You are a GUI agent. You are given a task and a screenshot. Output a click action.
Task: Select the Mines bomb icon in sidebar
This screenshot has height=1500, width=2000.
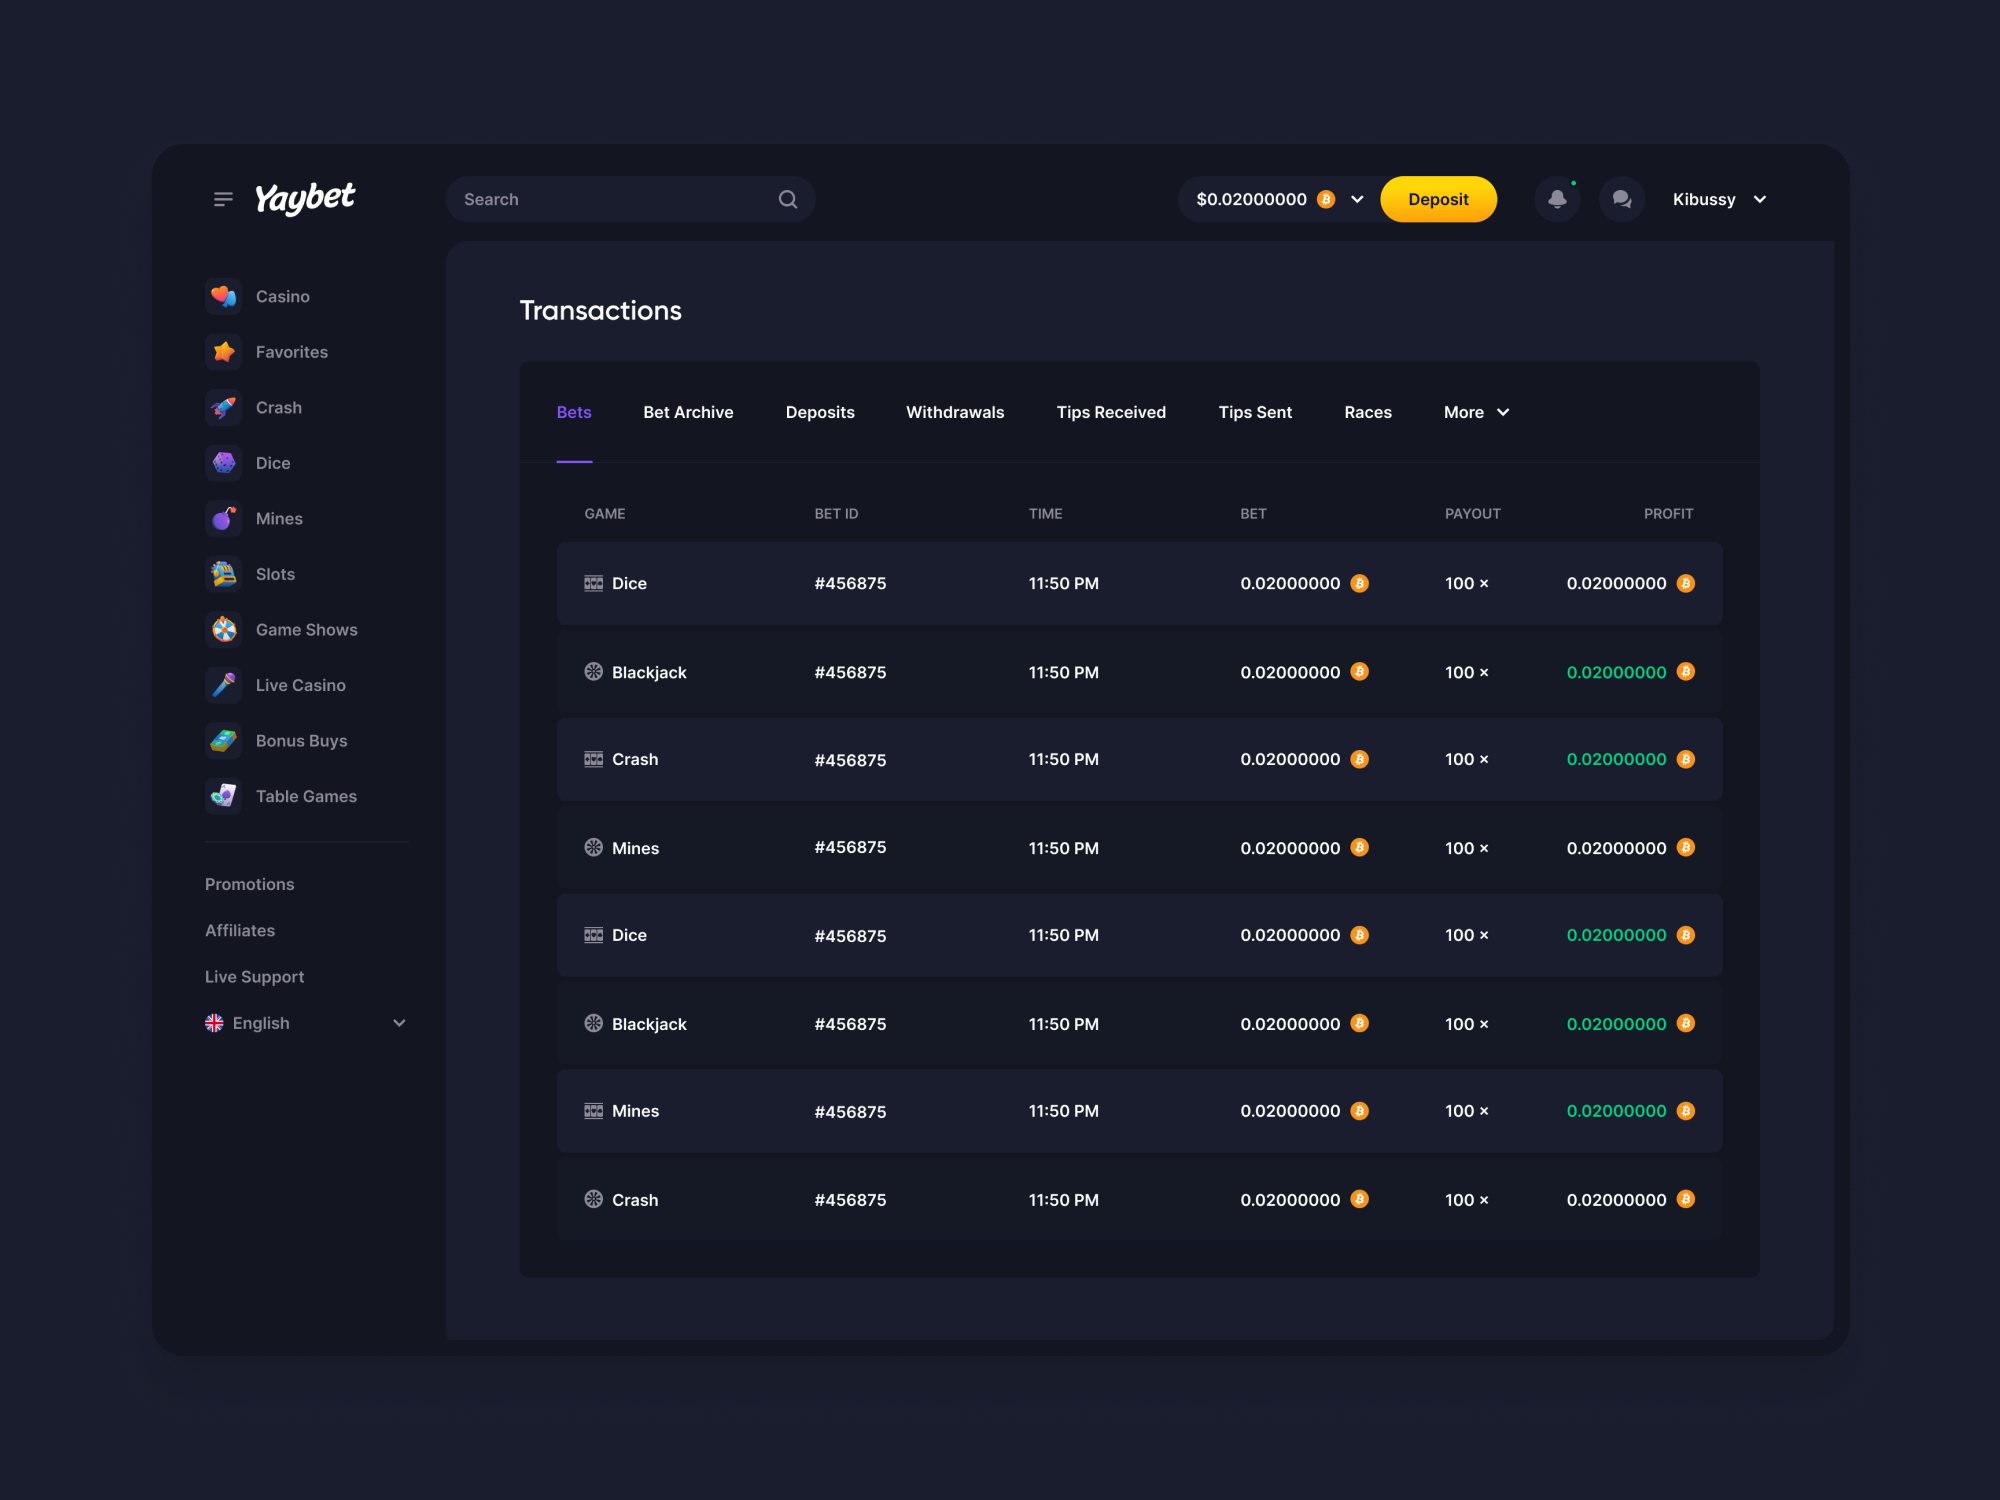pyautogui.click(x=224, y=519)
